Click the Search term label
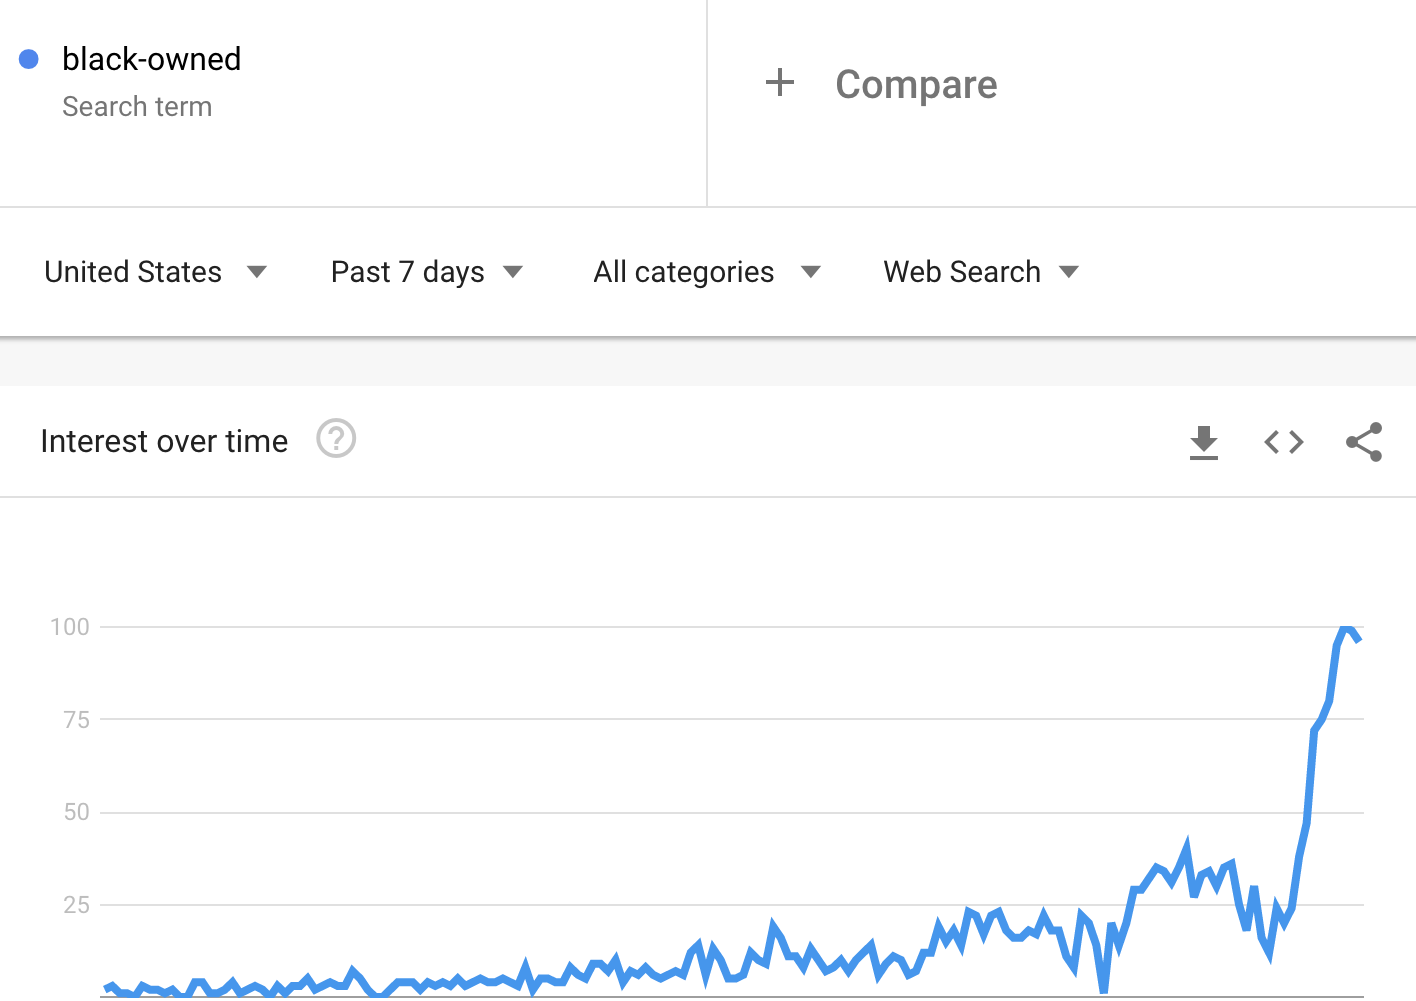1416x1001 pixels. (137, 107)
